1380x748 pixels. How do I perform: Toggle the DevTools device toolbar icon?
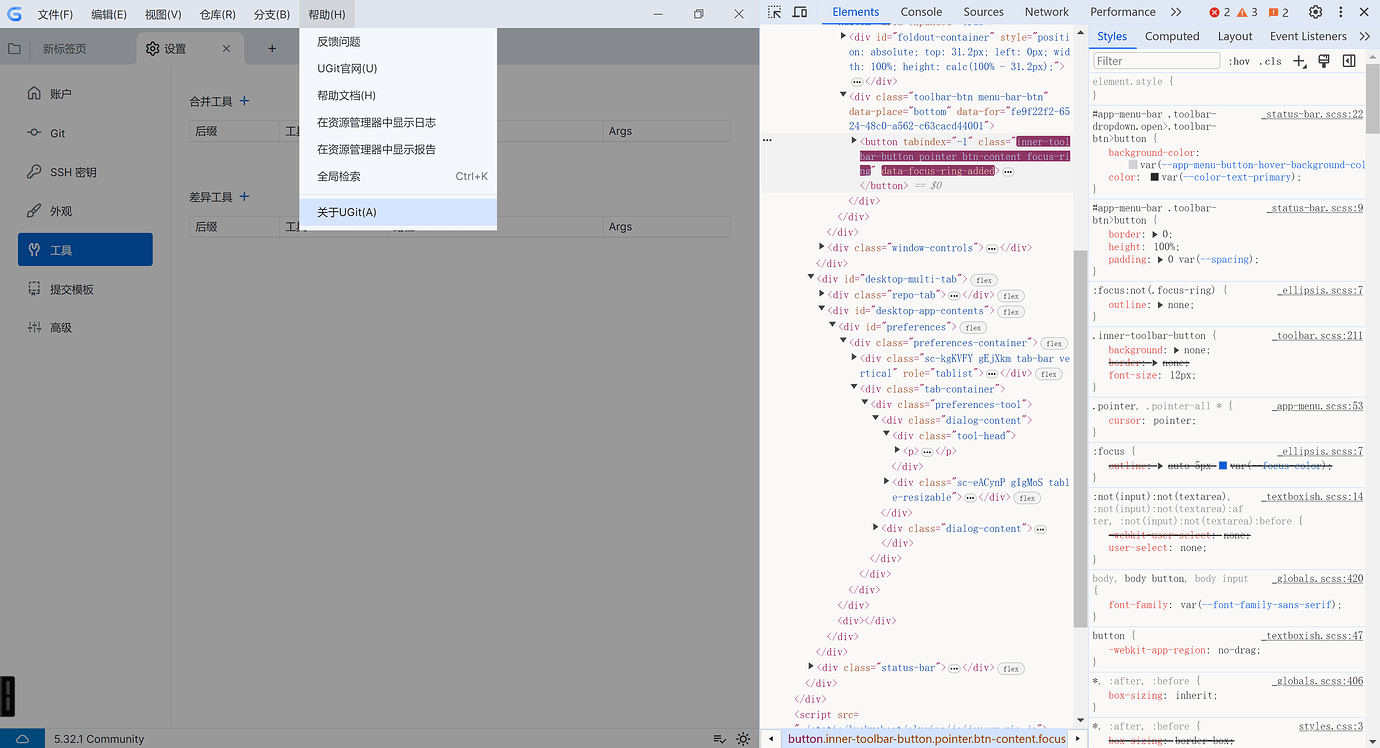point(800,12)
